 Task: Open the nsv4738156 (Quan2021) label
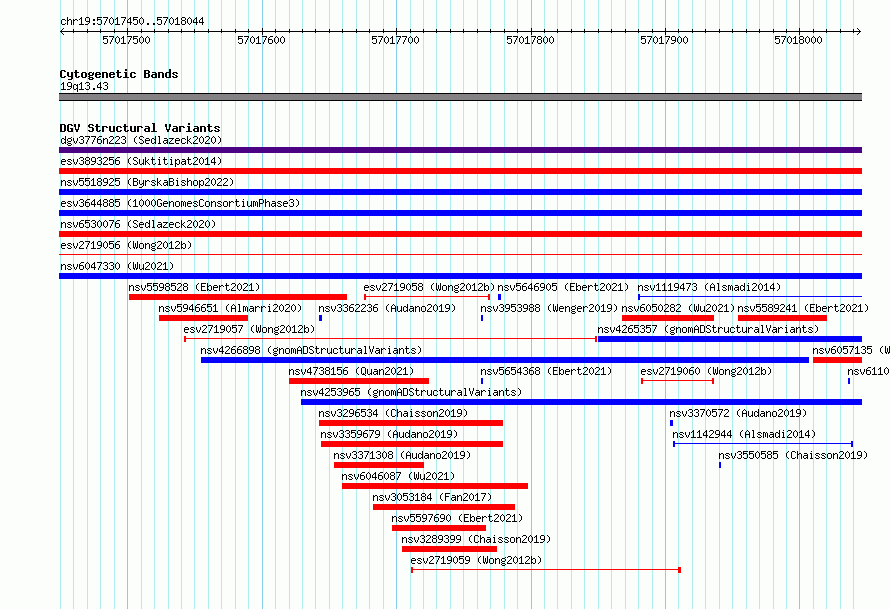[351, 371]
